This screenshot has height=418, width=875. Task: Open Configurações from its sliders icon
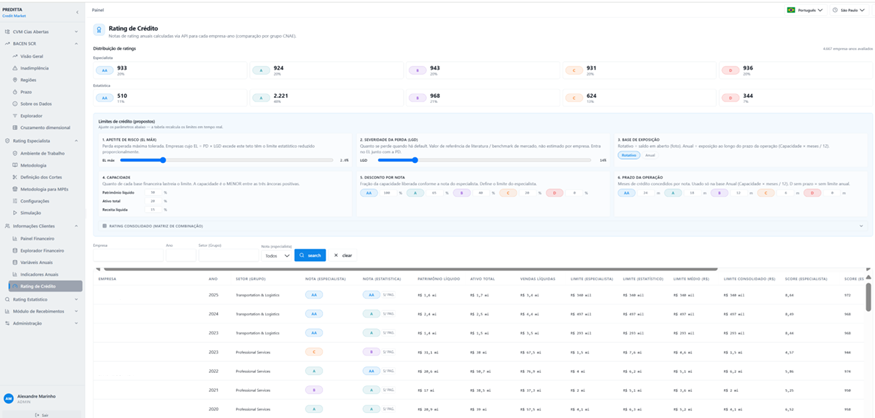pyautogui.click(x=15, y=201)
